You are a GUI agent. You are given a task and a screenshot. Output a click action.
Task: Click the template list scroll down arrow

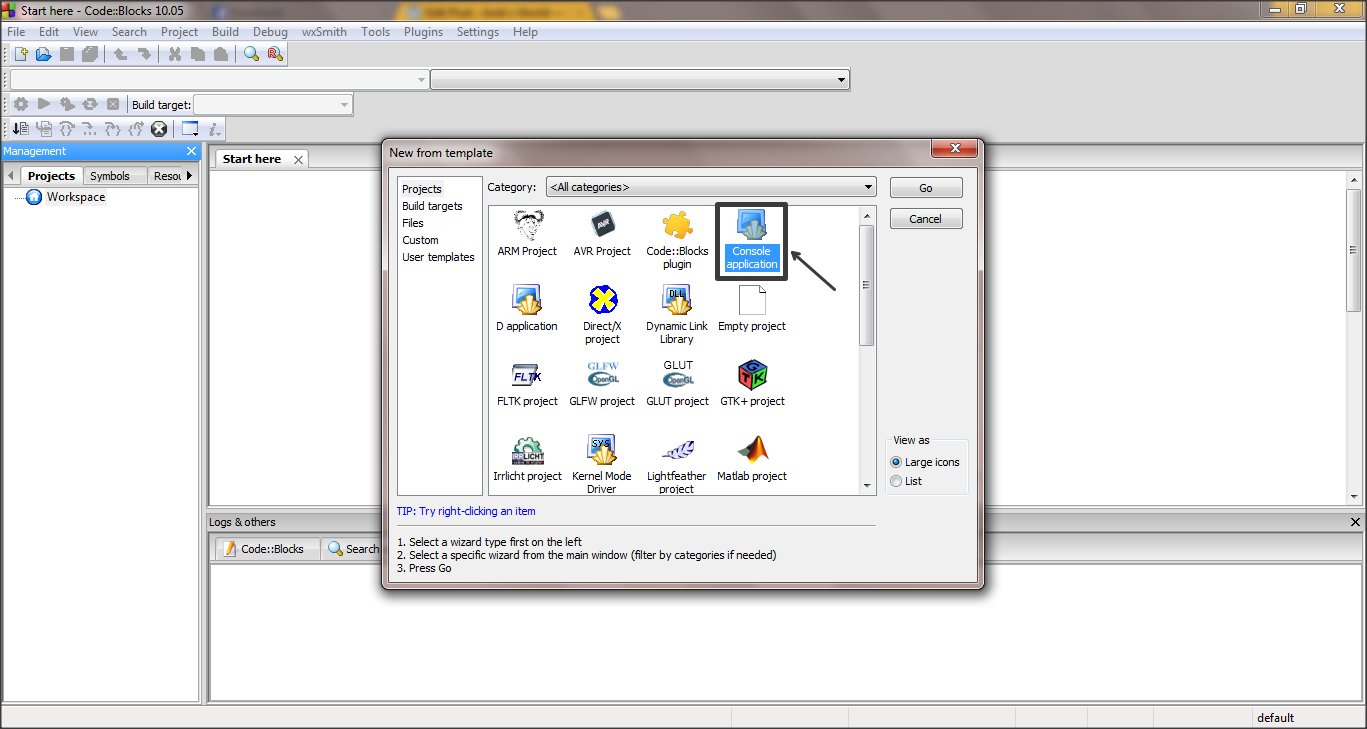point(867,486)
